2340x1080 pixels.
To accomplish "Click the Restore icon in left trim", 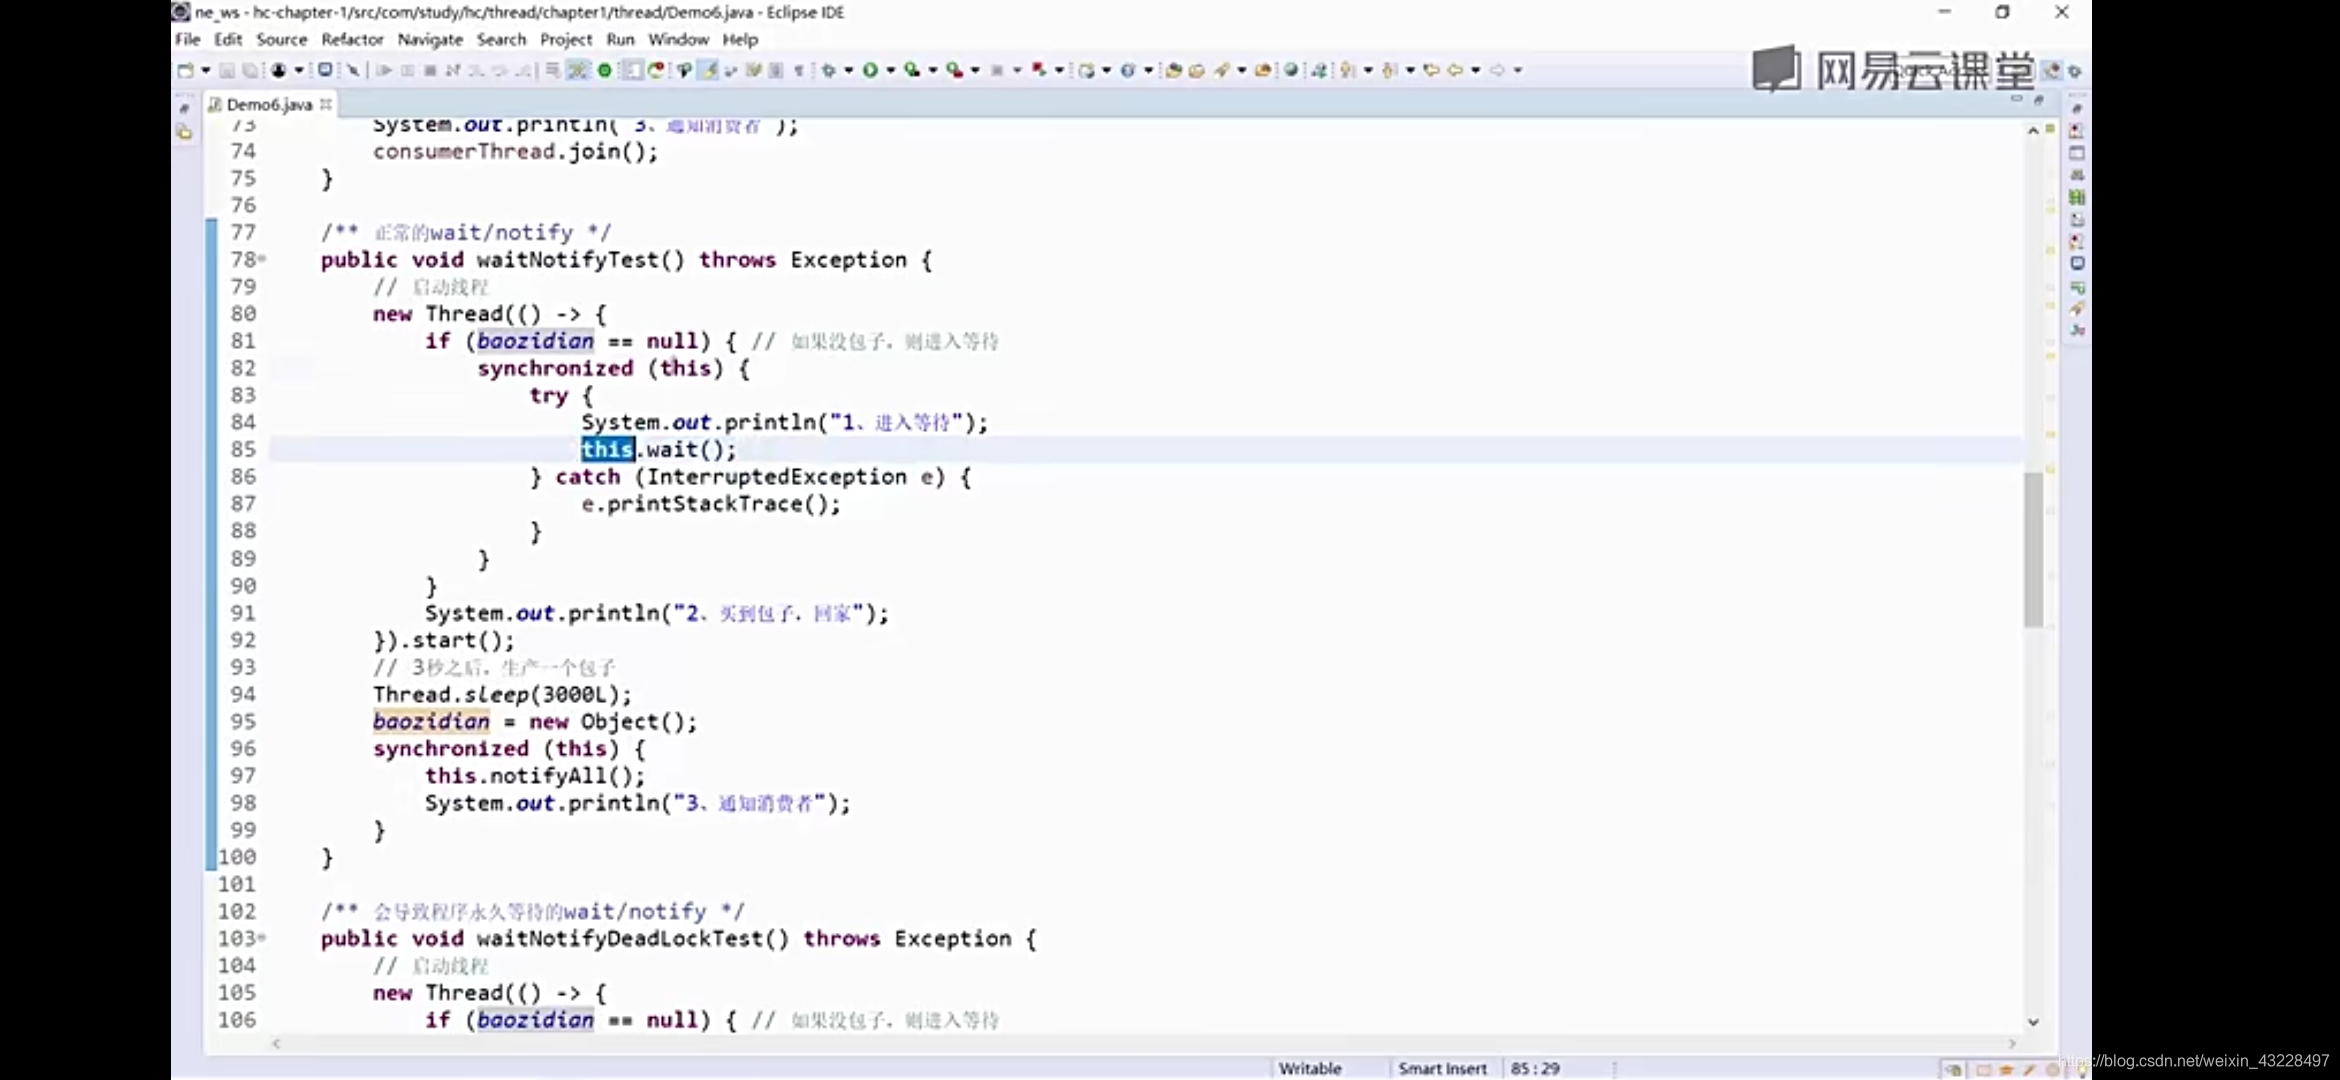I will click(184, 108).
